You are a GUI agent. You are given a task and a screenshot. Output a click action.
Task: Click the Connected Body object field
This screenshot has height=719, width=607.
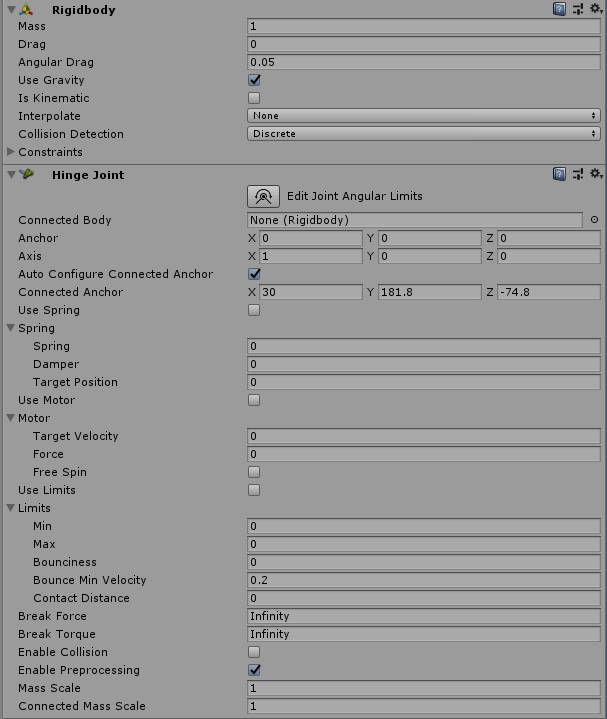pos(415,220)
